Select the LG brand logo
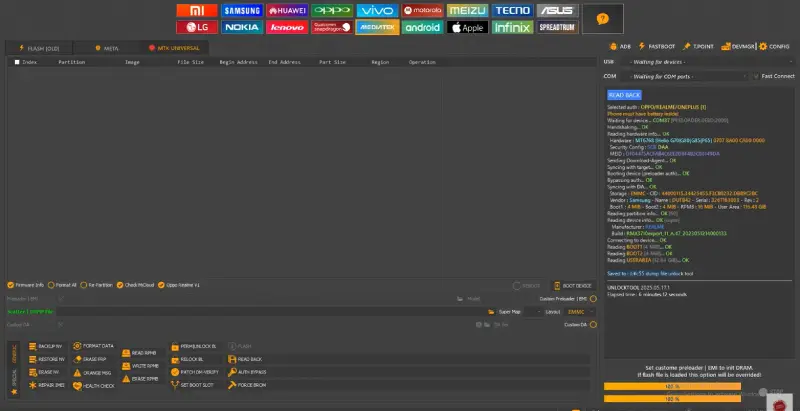Viewport: 800px width, 411px height. pos(197,27)
